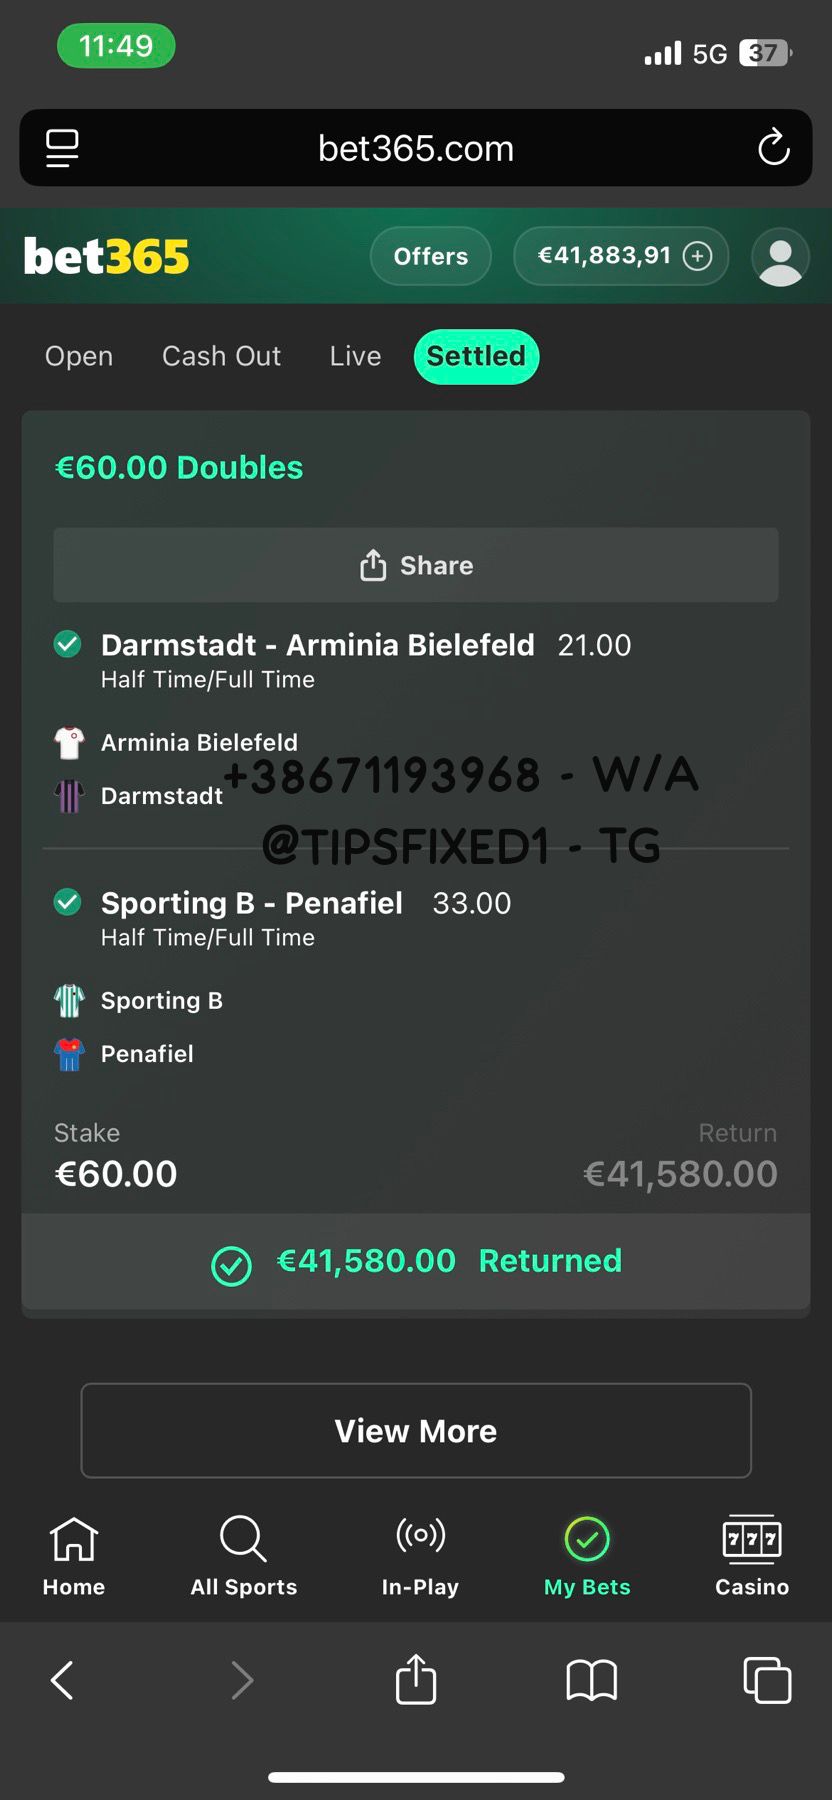Reload the page with the refresh icon
This screenshot has width=832, height=1800.
pyautogui.click(x=773, y=148)
